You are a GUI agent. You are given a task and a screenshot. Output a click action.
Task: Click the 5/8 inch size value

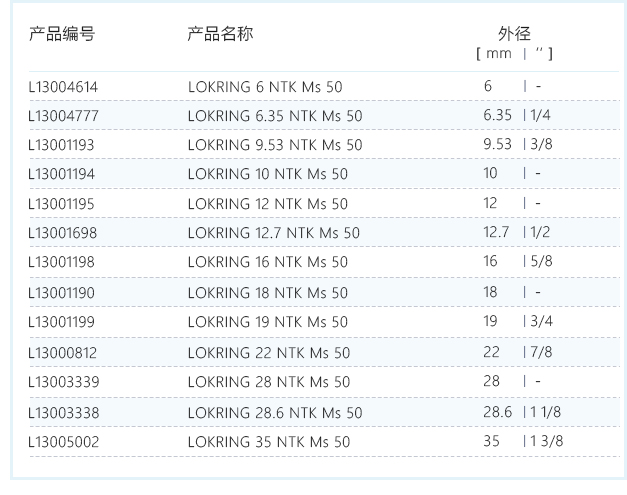541,261
